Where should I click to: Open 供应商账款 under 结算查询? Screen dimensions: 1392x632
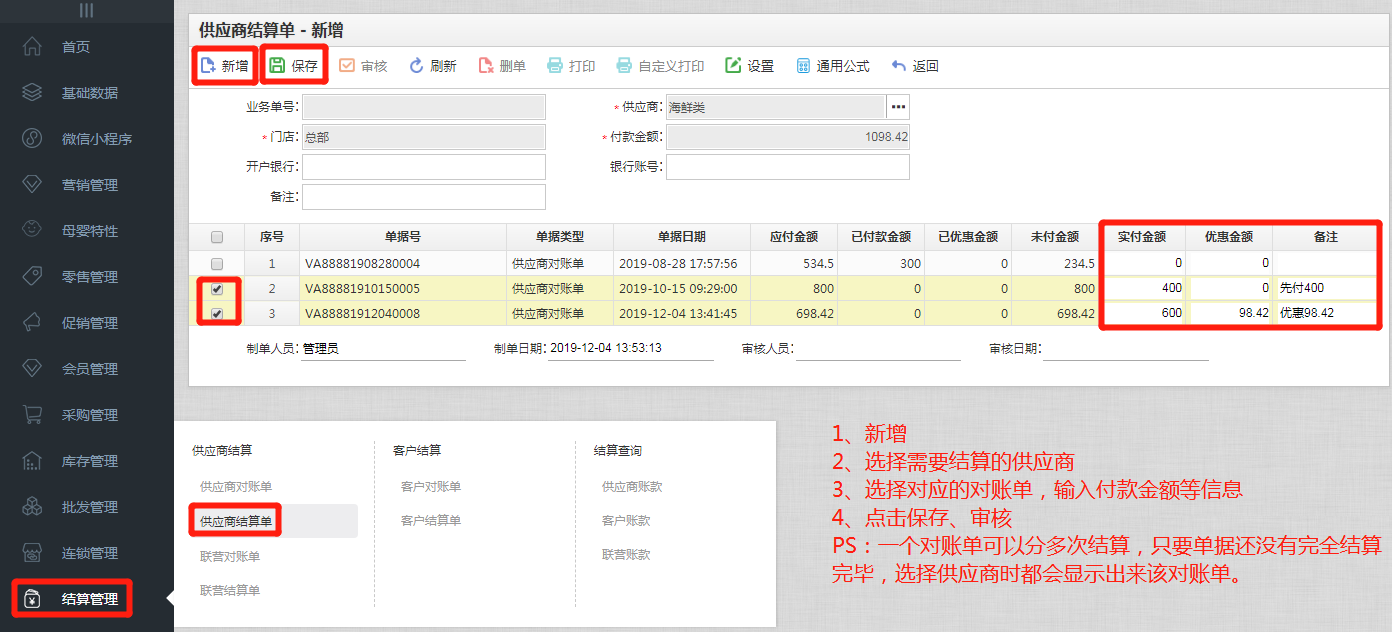pyautogui.click(x=632, y=487)
